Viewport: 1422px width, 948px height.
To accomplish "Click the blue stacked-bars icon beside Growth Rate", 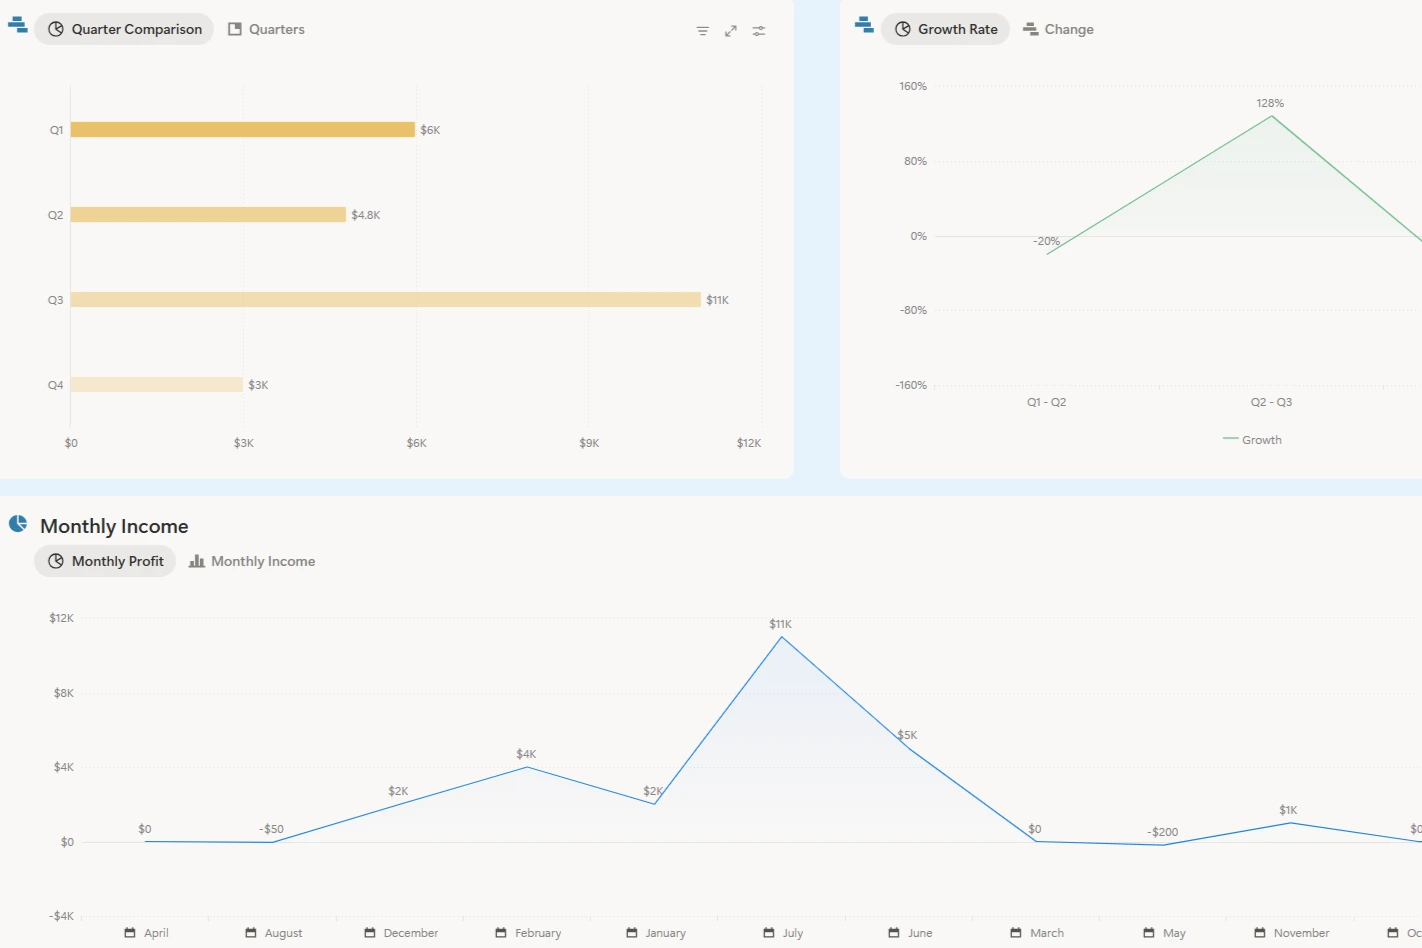I will coord(864,25).
